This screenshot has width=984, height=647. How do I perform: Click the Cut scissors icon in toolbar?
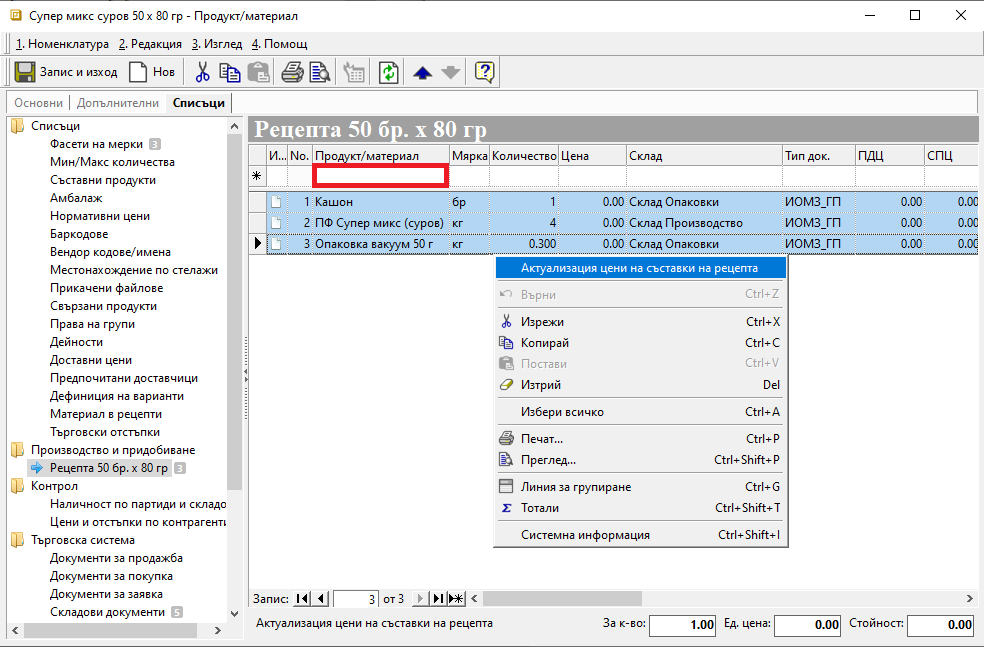[x=203, y=72]
